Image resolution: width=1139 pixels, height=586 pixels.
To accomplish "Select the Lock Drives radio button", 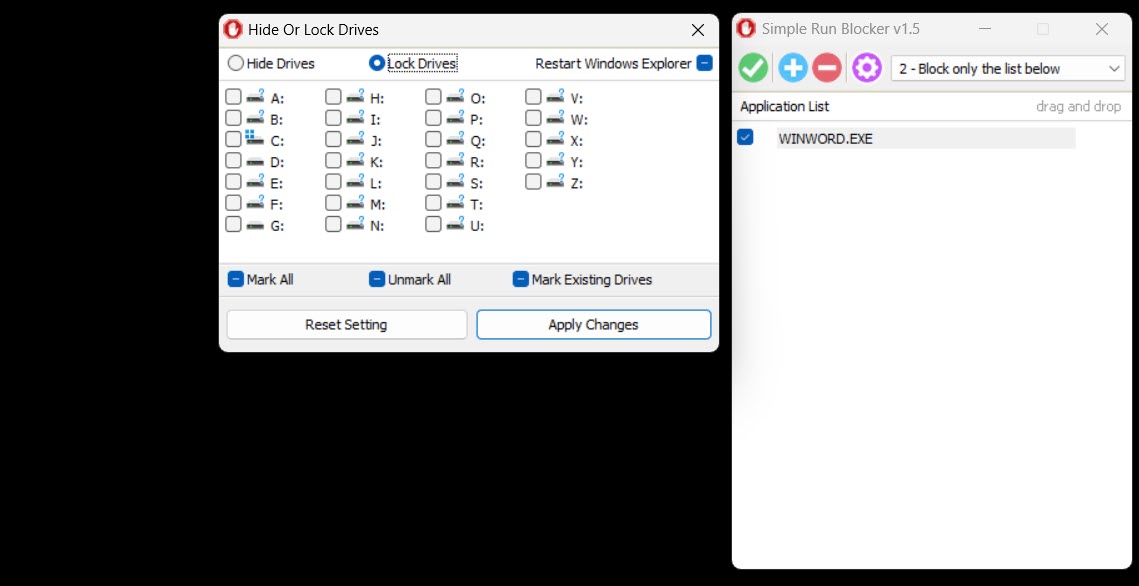I will coord(376,62).
